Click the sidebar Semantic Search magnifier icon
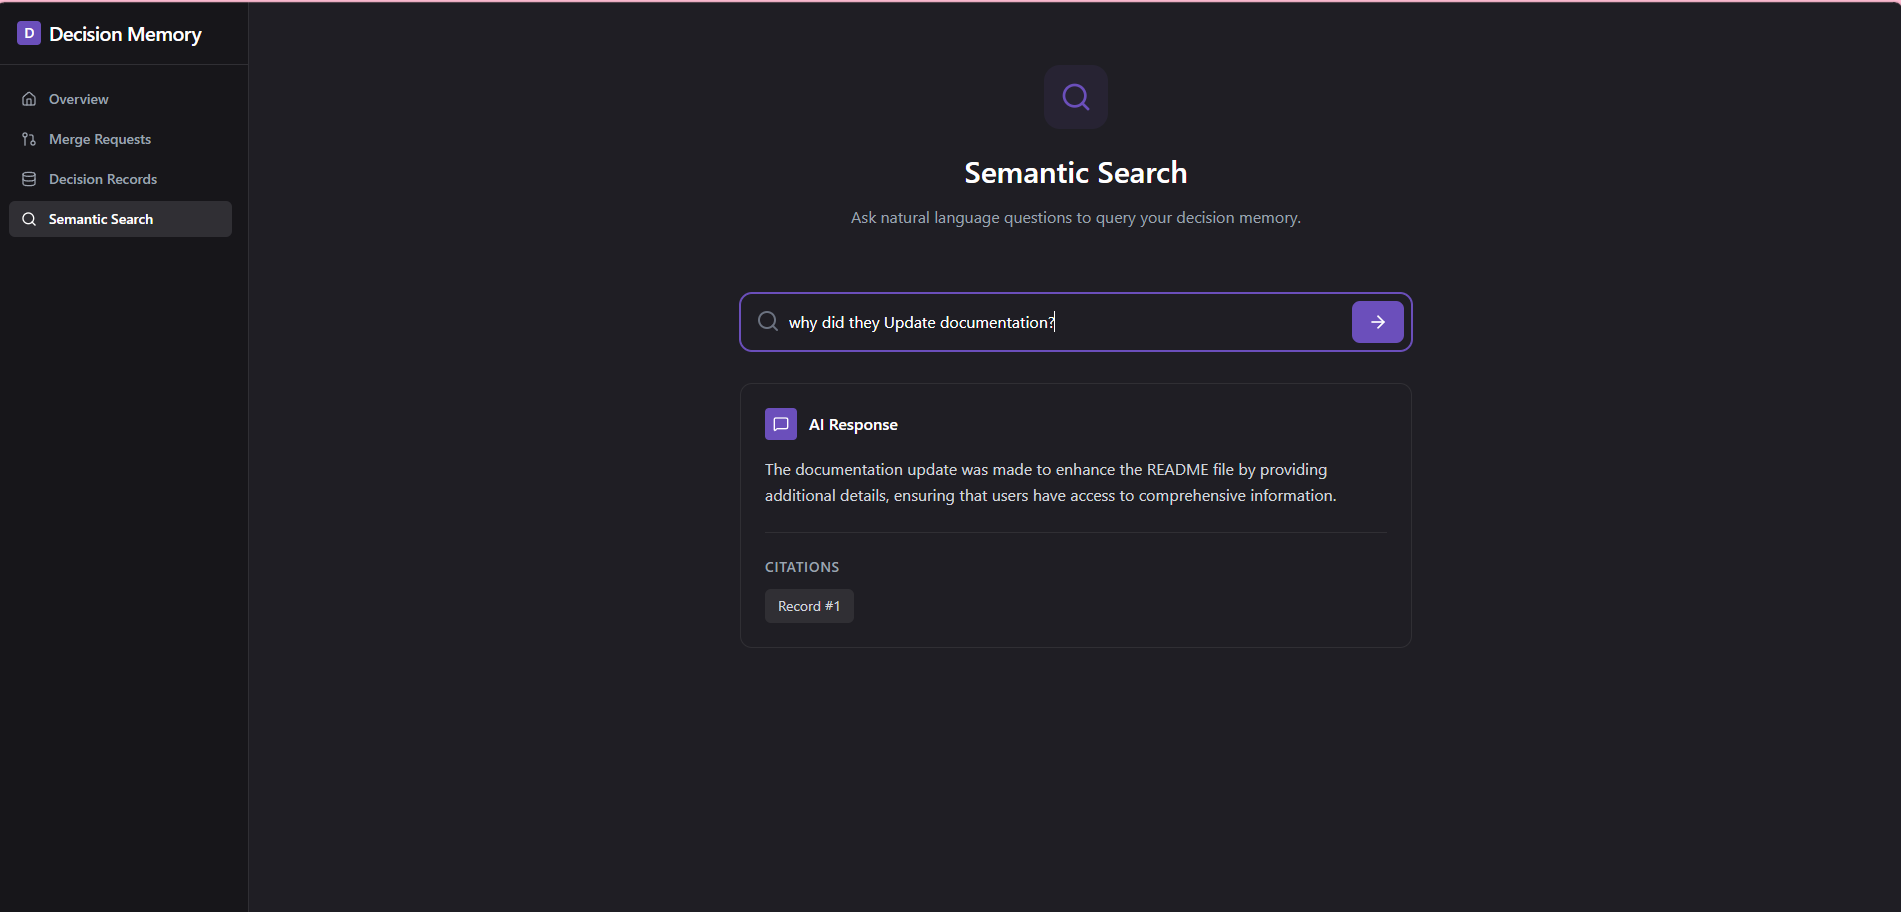Screen dimensions: 1901x912 (x=29, y=219)
